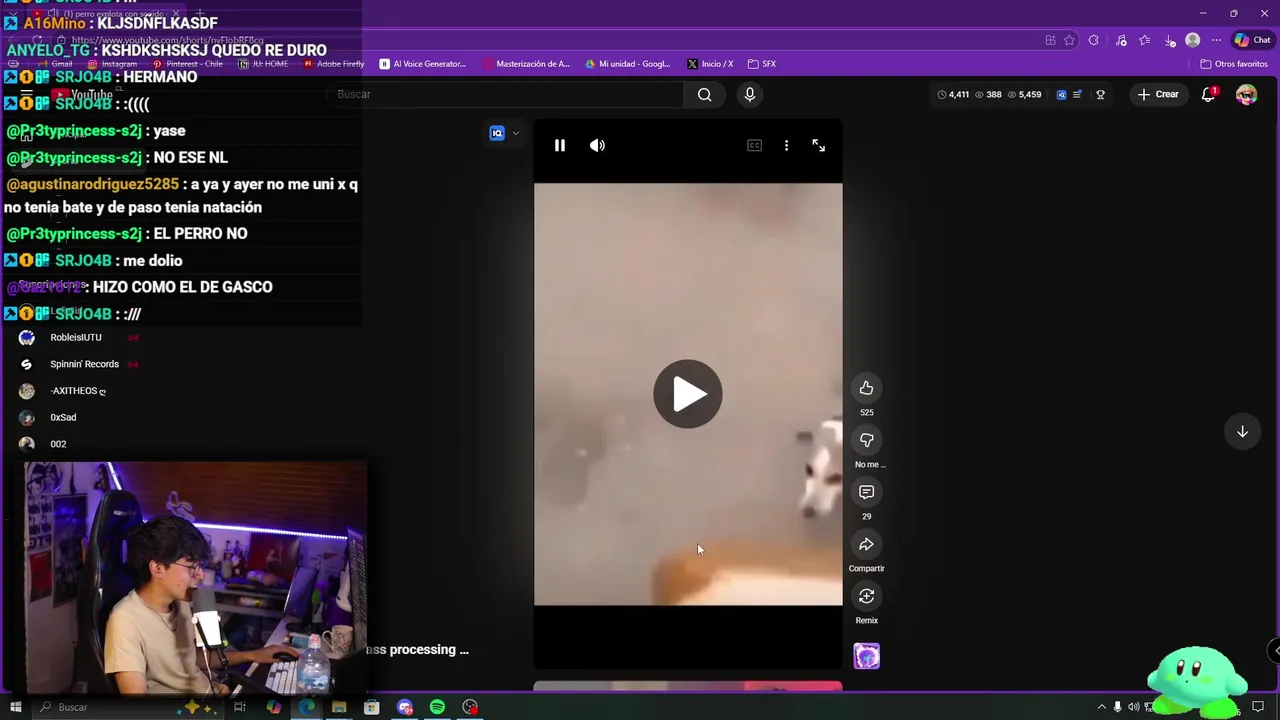Viewport: 1280px width, 720px height.
Task: Open Edge downloads icon
Action: 1170,41
